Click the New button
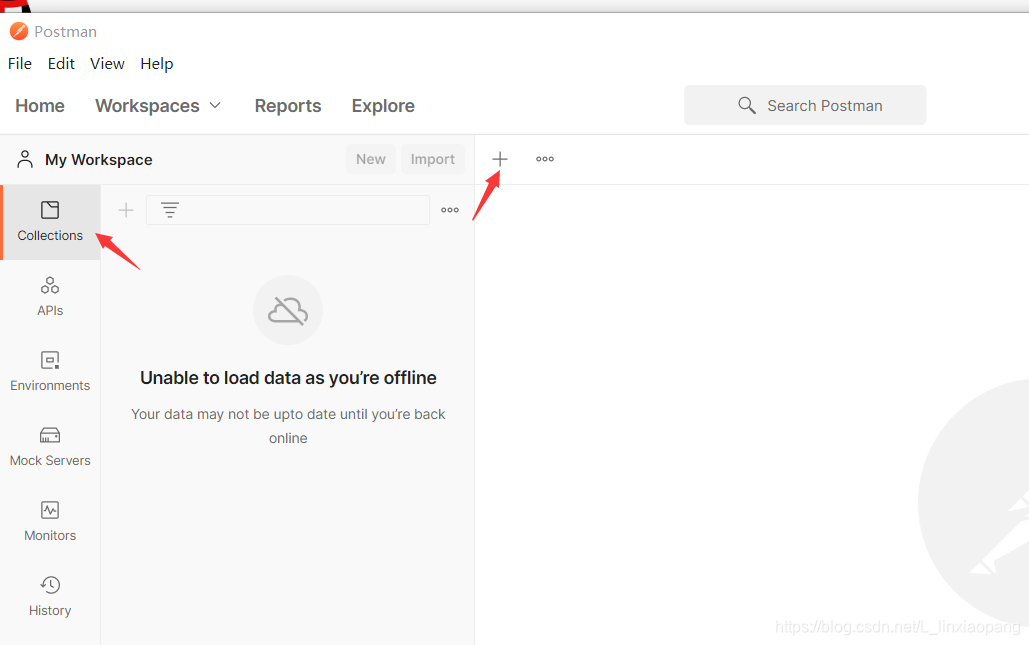This screenshot has height=645, width=1029. point(371,159)
